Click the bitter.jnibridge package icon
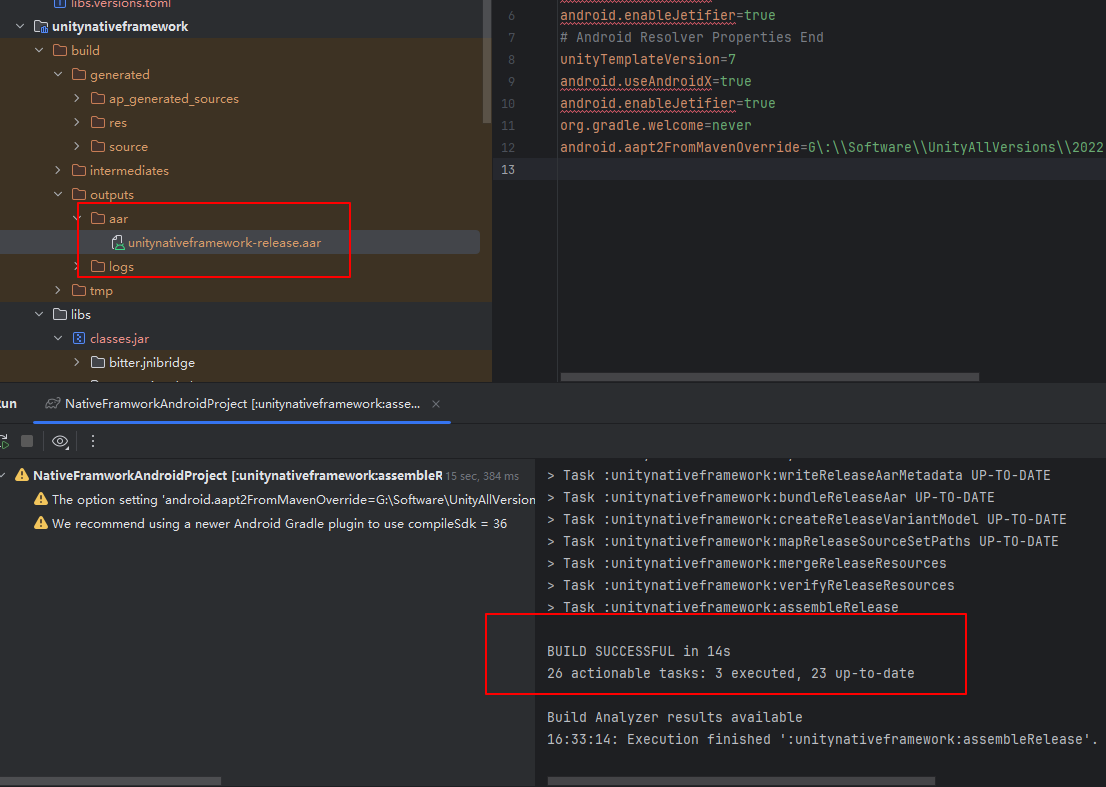The width and height of the screenshot is (1106, 787). point(98,362)
